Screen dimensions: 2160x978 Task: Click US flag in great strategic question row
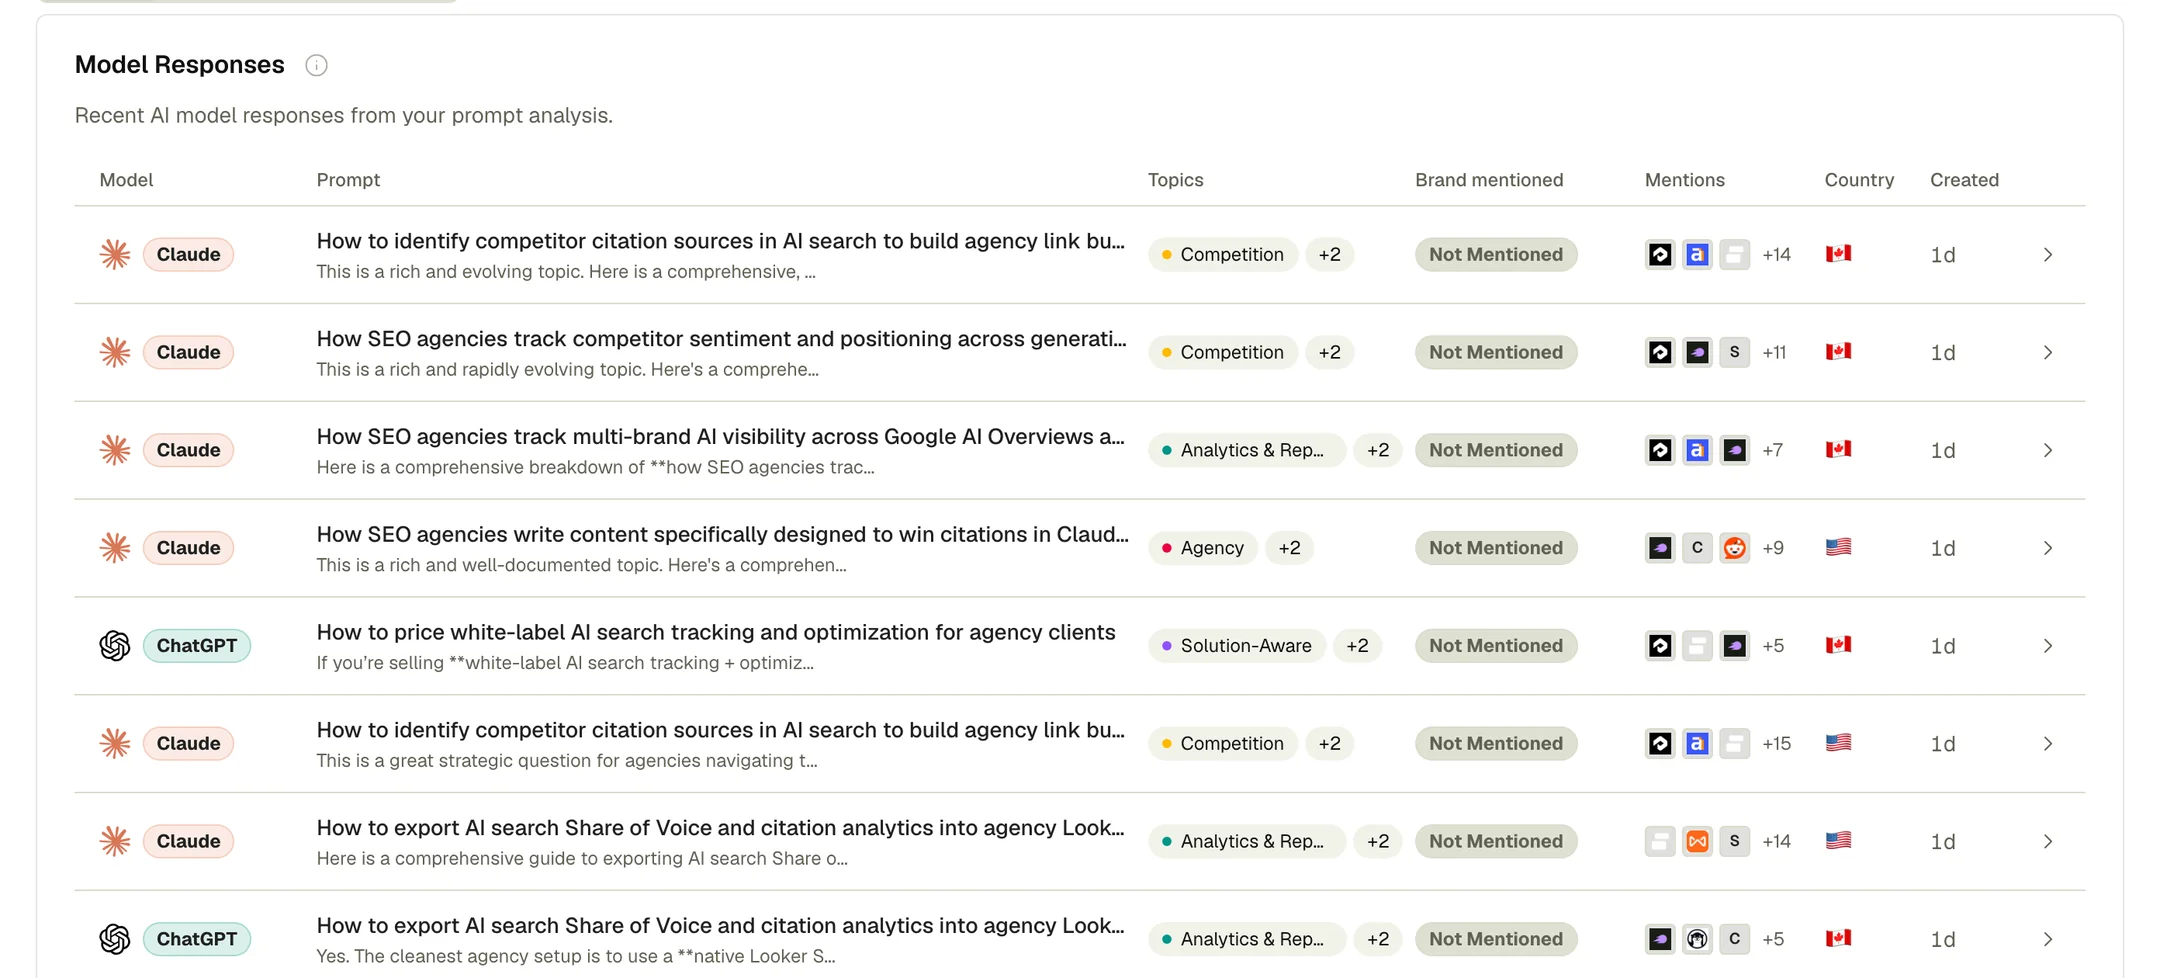[x=1838, y=743]
